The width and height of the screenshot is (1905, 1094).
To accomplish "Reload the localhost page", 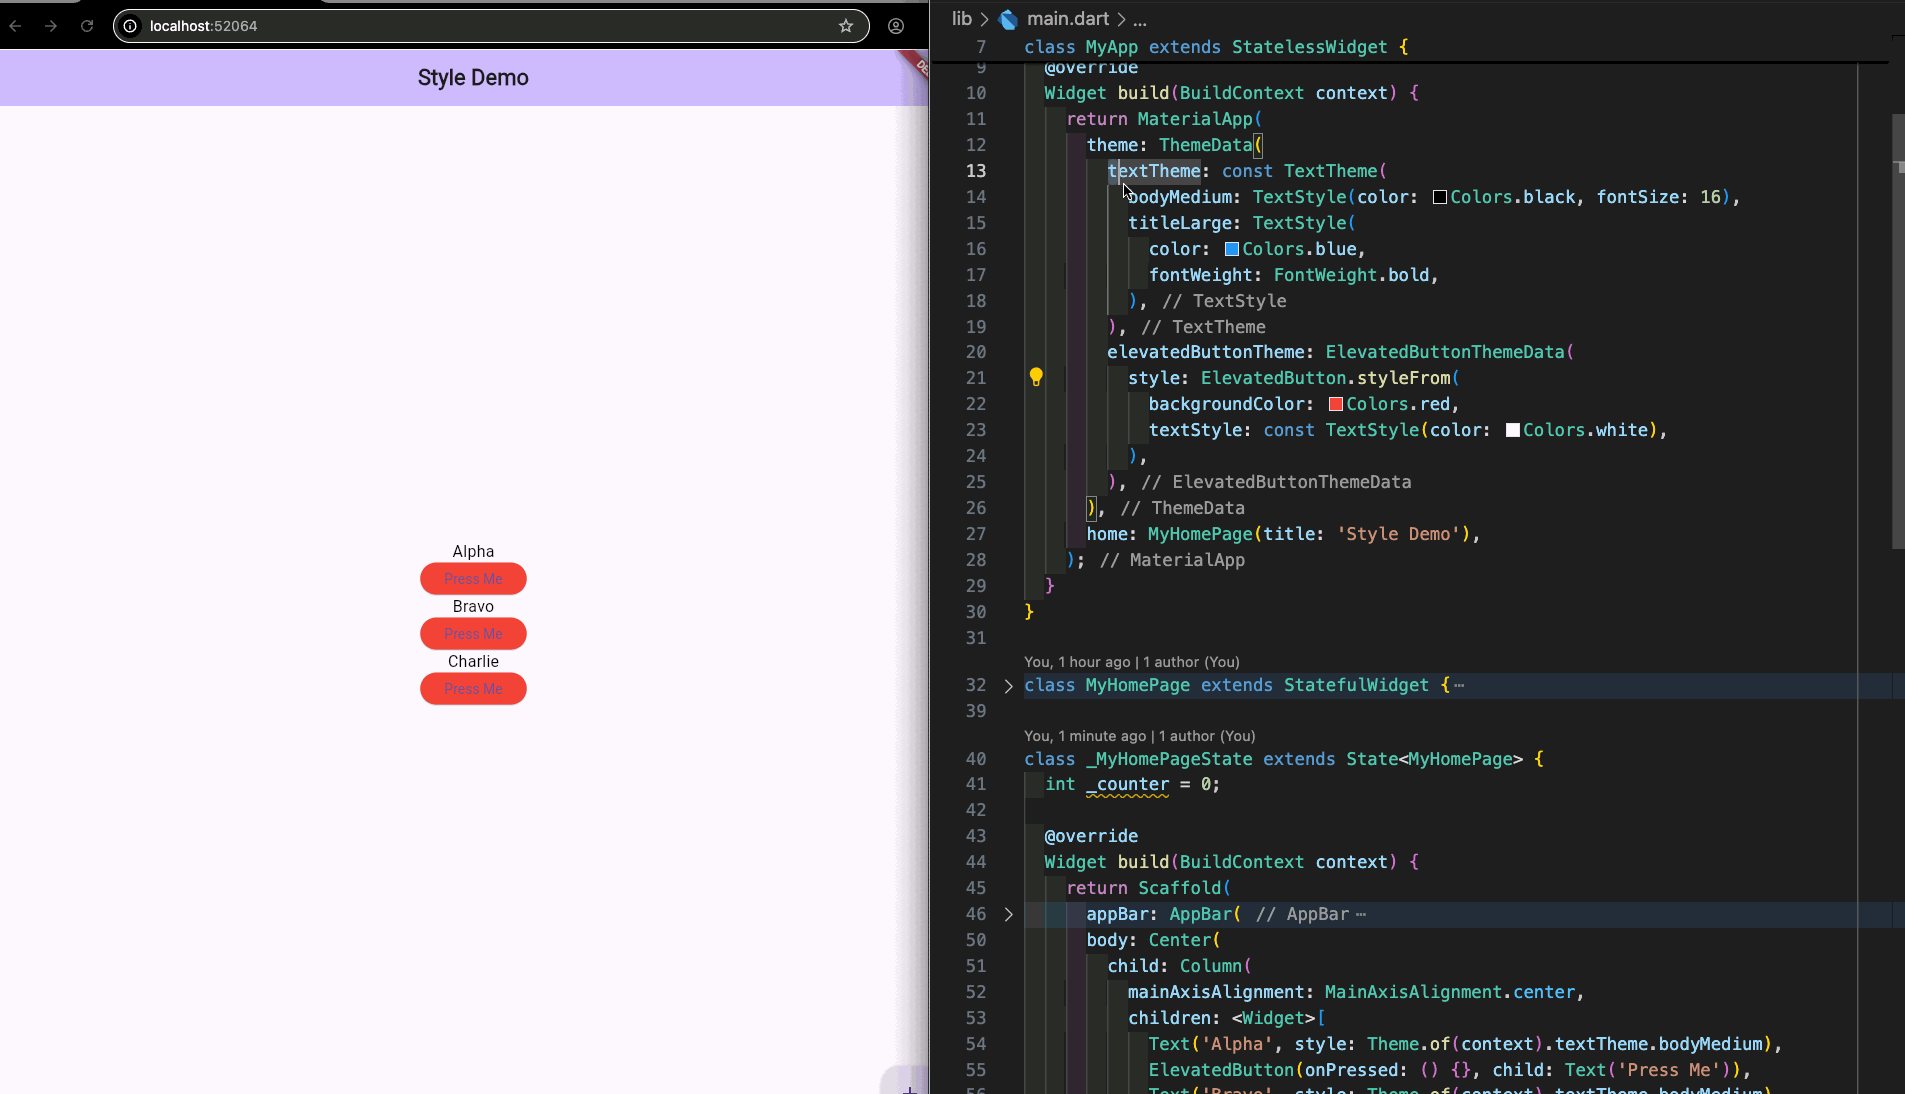I will [87, 26].
